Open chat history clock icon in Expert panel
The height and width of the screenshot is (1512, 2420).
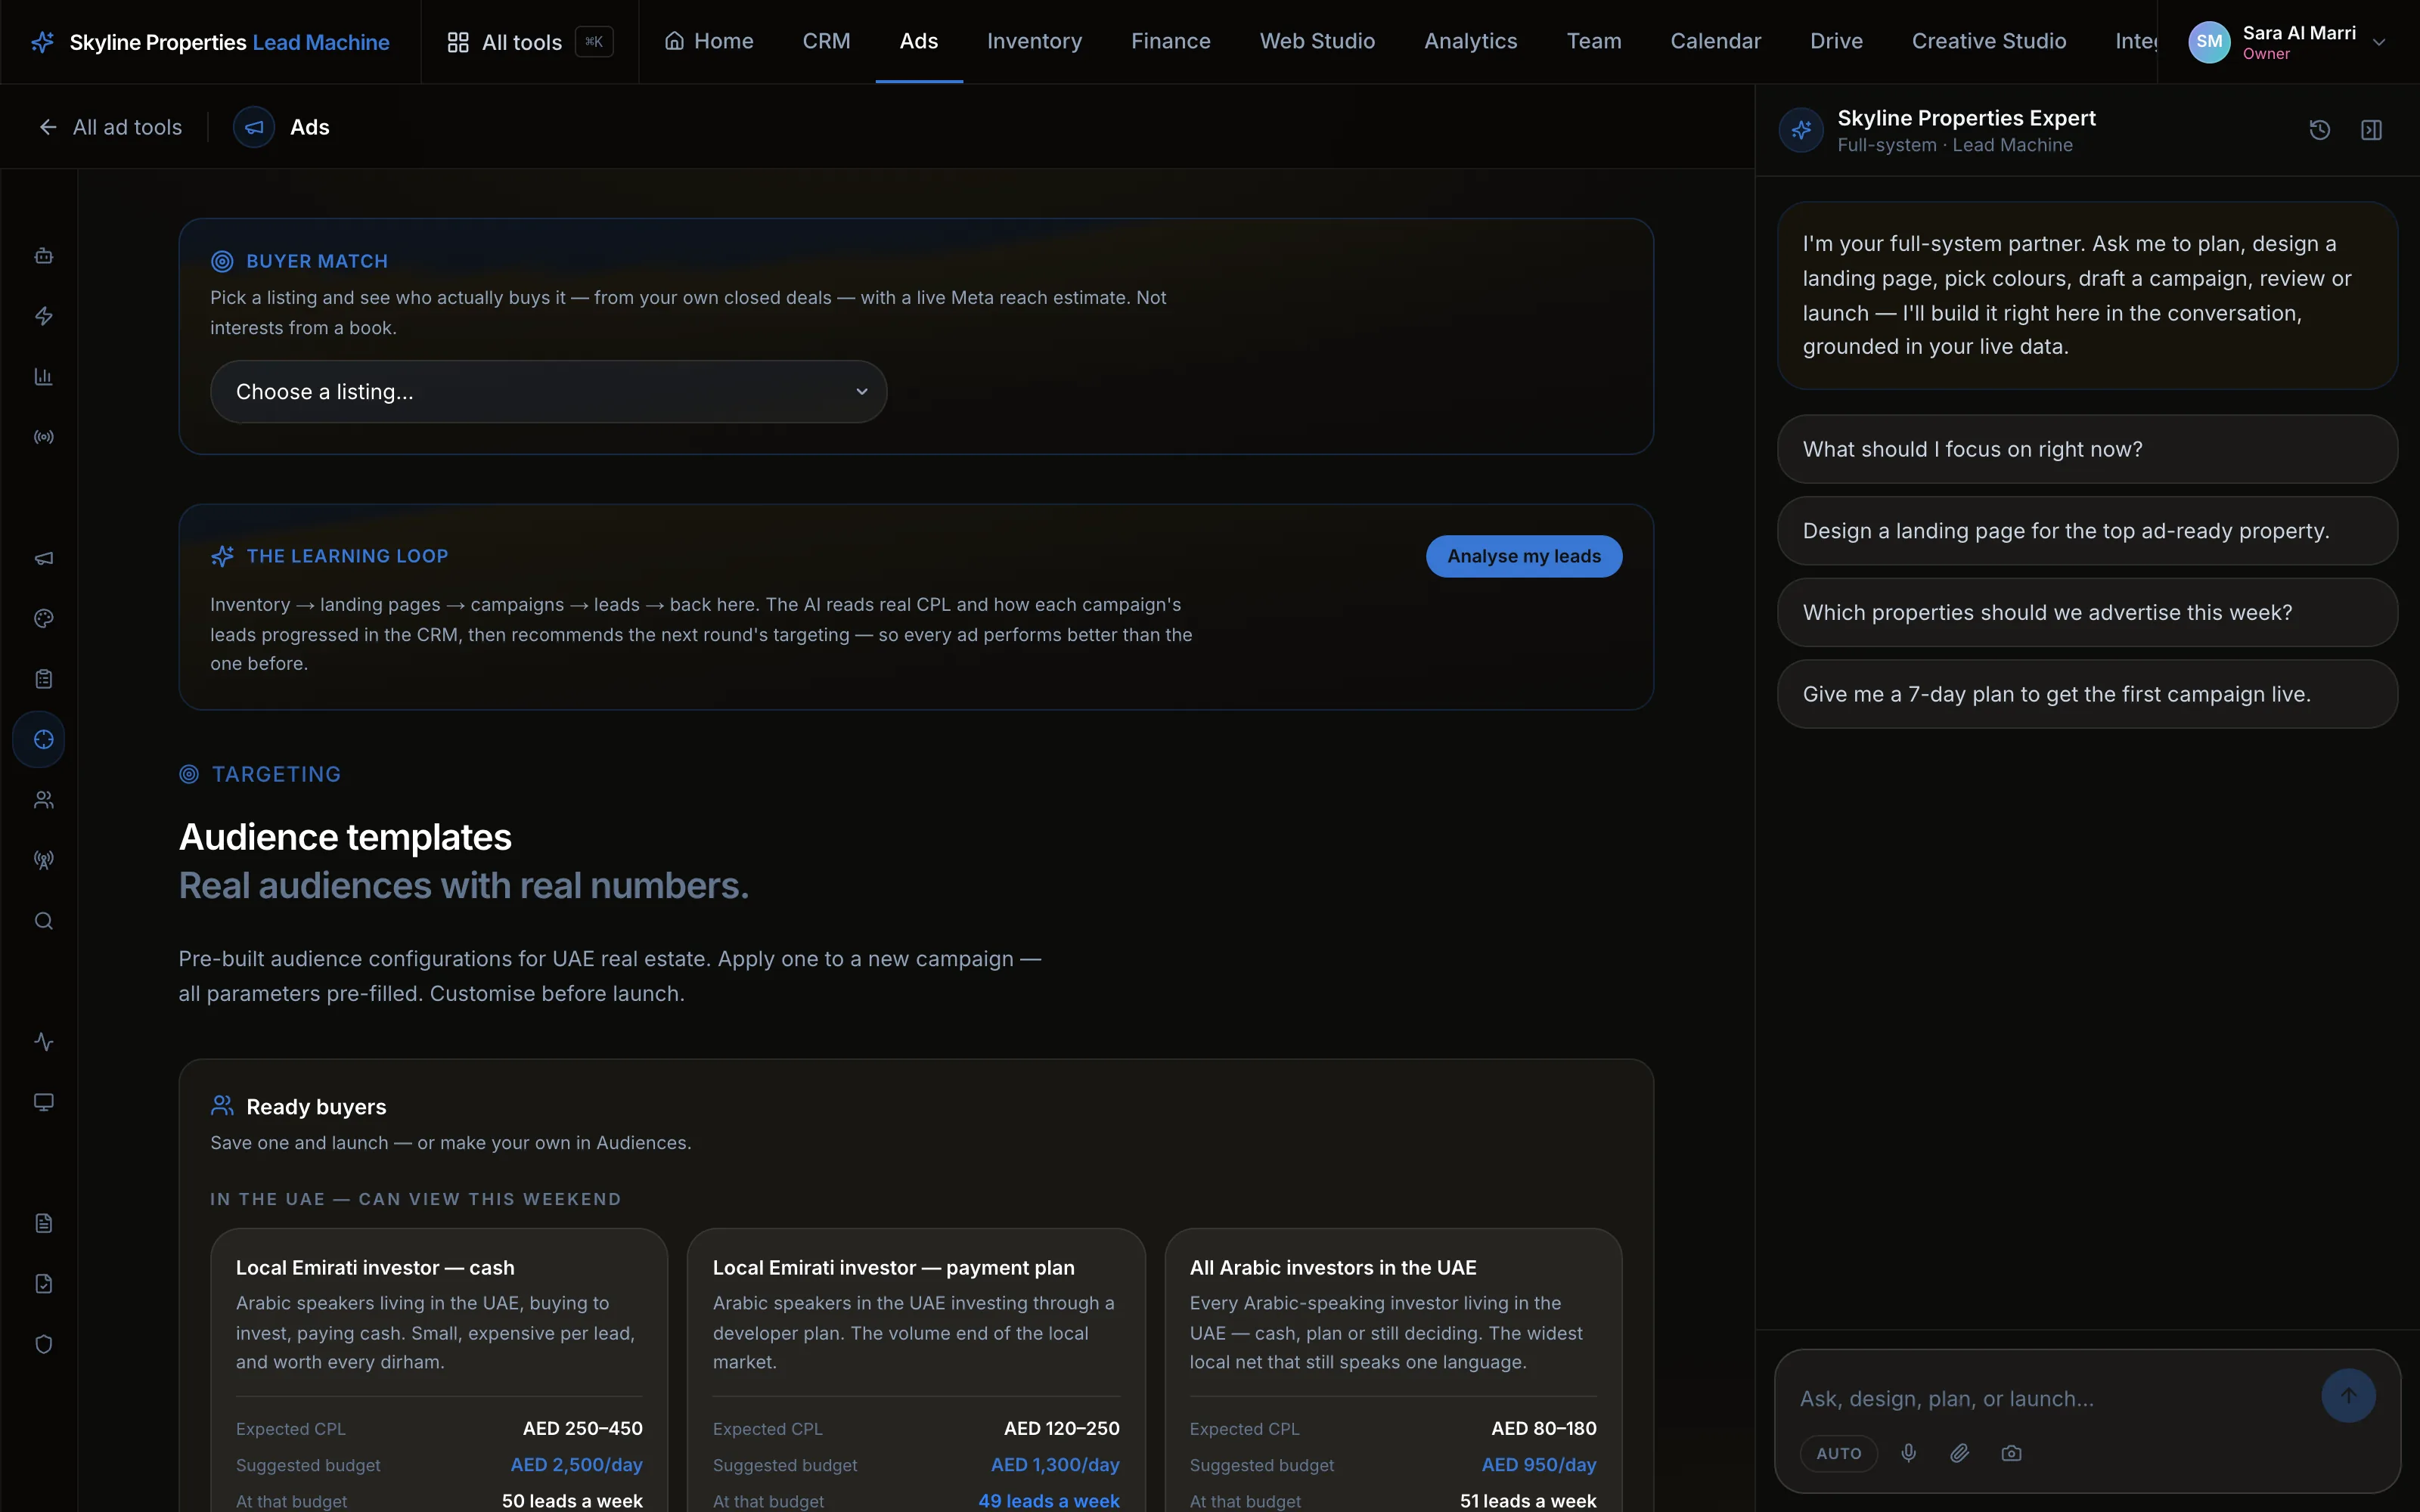click(2319, 130)
